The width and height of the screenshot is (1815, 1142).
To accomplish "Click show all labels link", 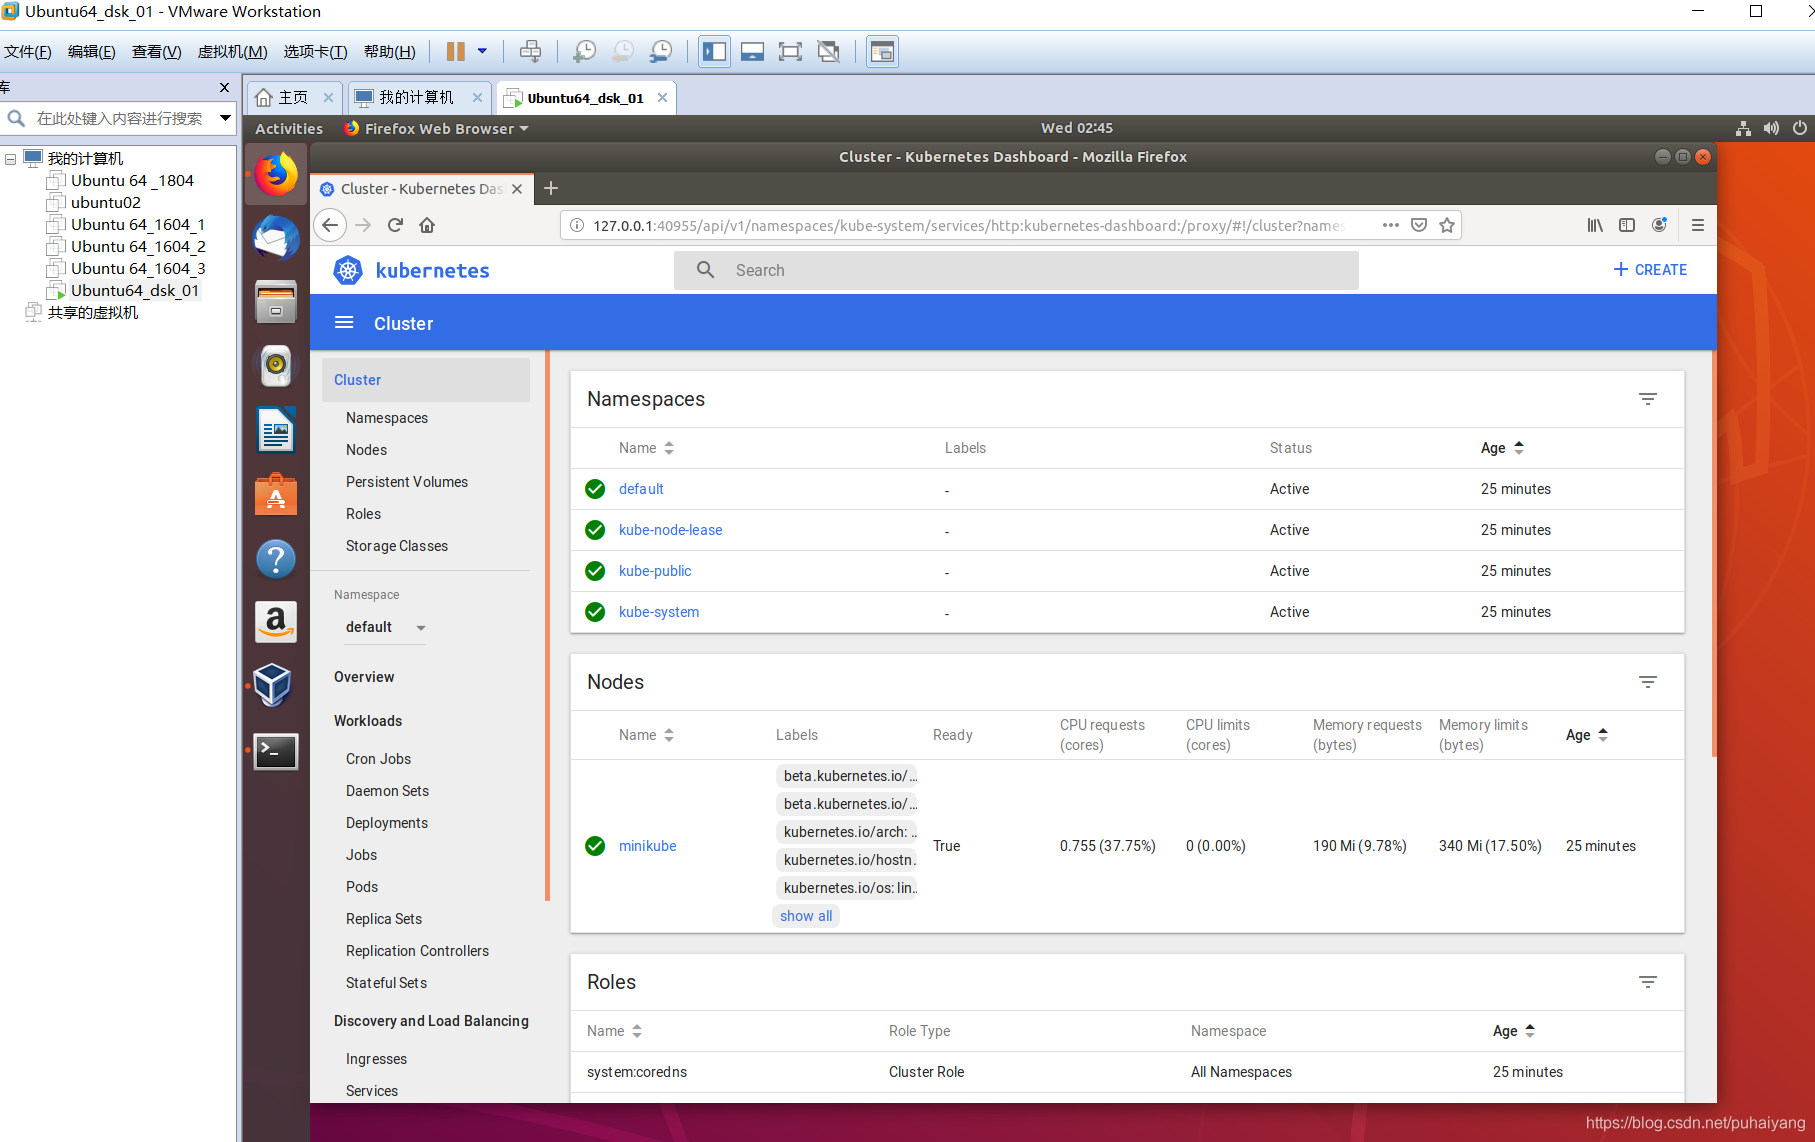I will coord(806,916).
